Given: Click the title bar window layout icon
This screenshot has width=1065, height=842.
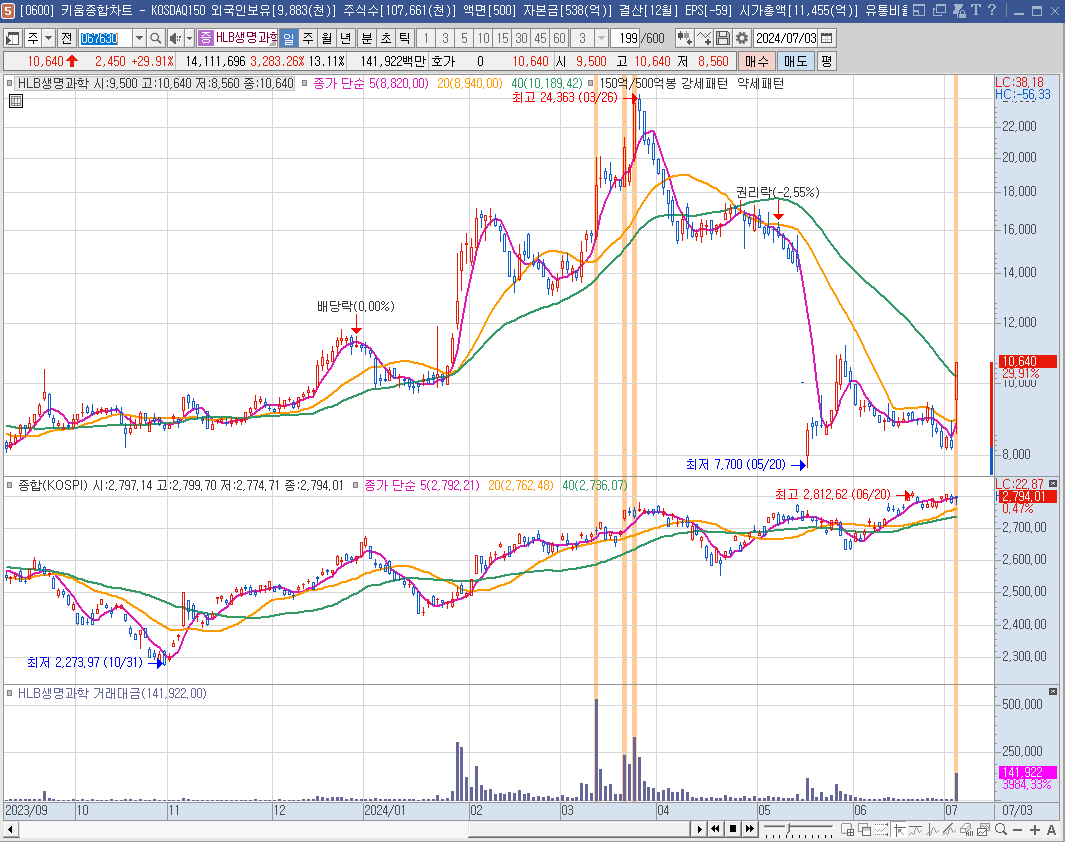Looking at the screenshot, I should (x=919, y=10).
